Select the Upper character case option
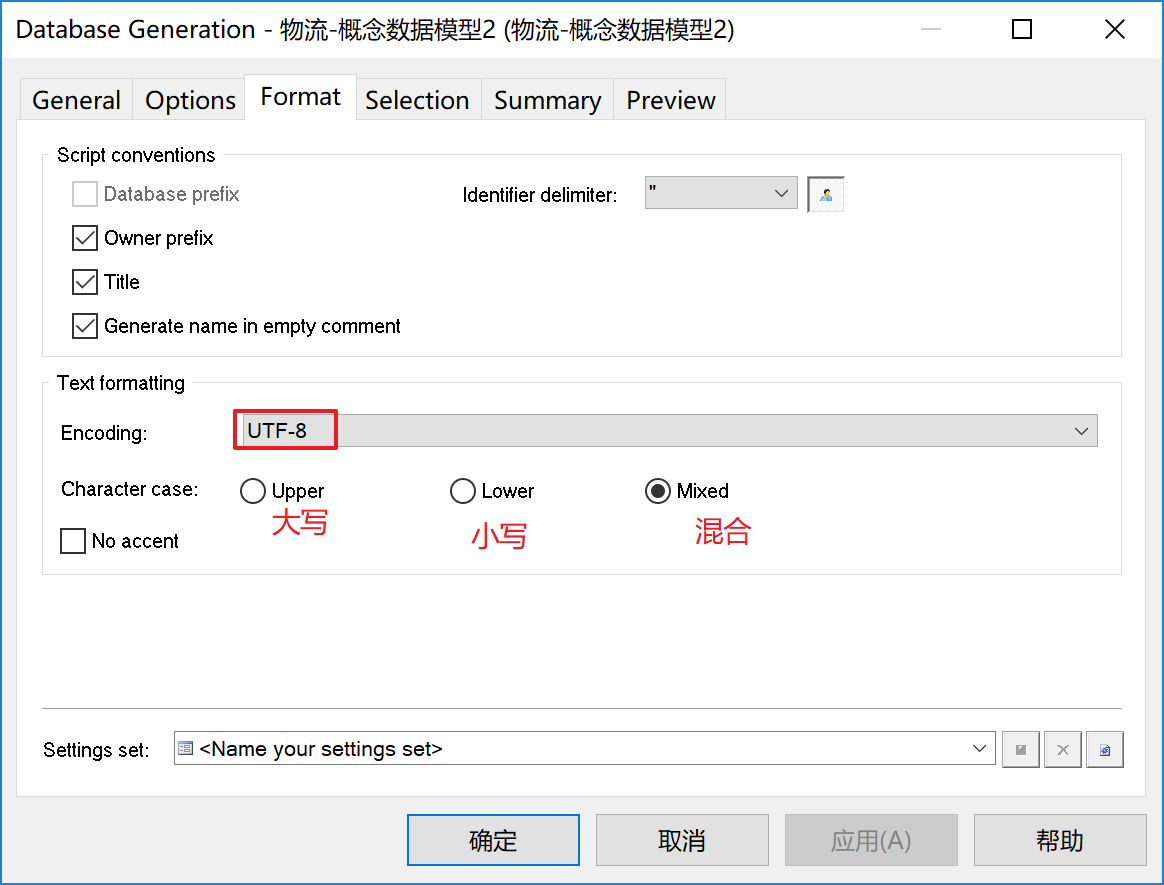1164x885 pixels. [253, 491]
